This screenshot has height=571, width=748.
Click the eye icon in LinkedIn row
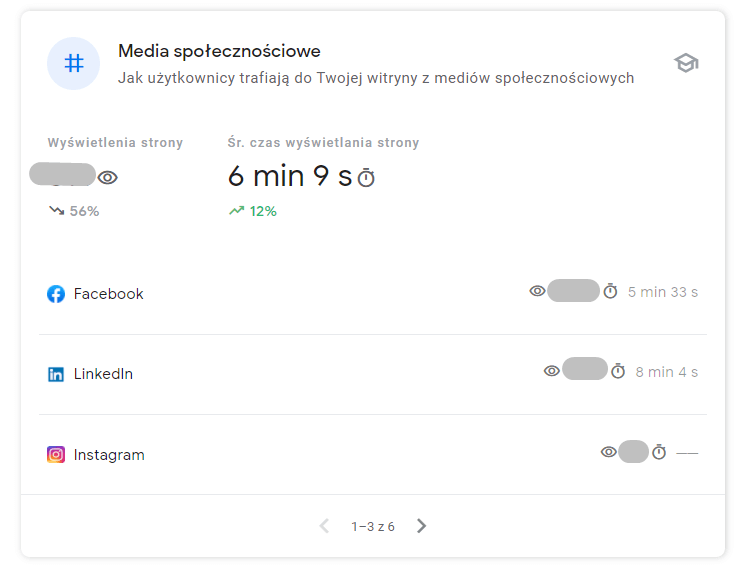551,371
